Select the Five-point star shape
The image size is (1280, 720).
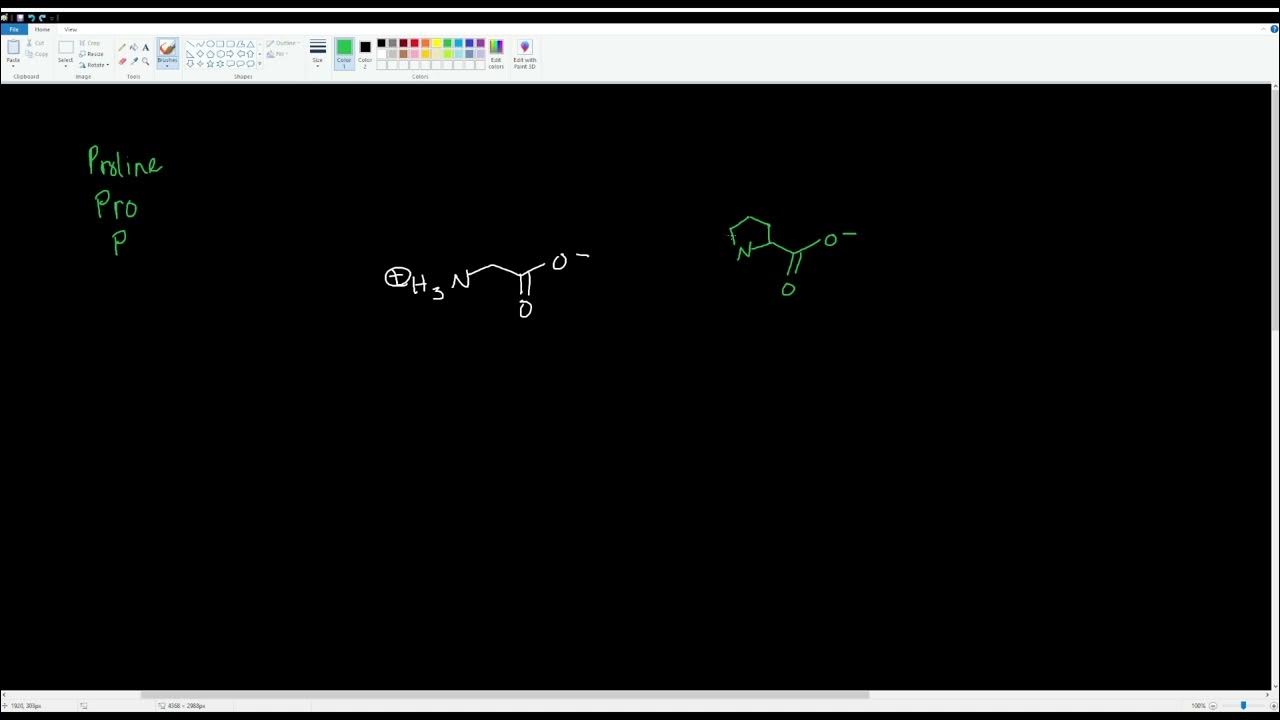coord(210,64)
